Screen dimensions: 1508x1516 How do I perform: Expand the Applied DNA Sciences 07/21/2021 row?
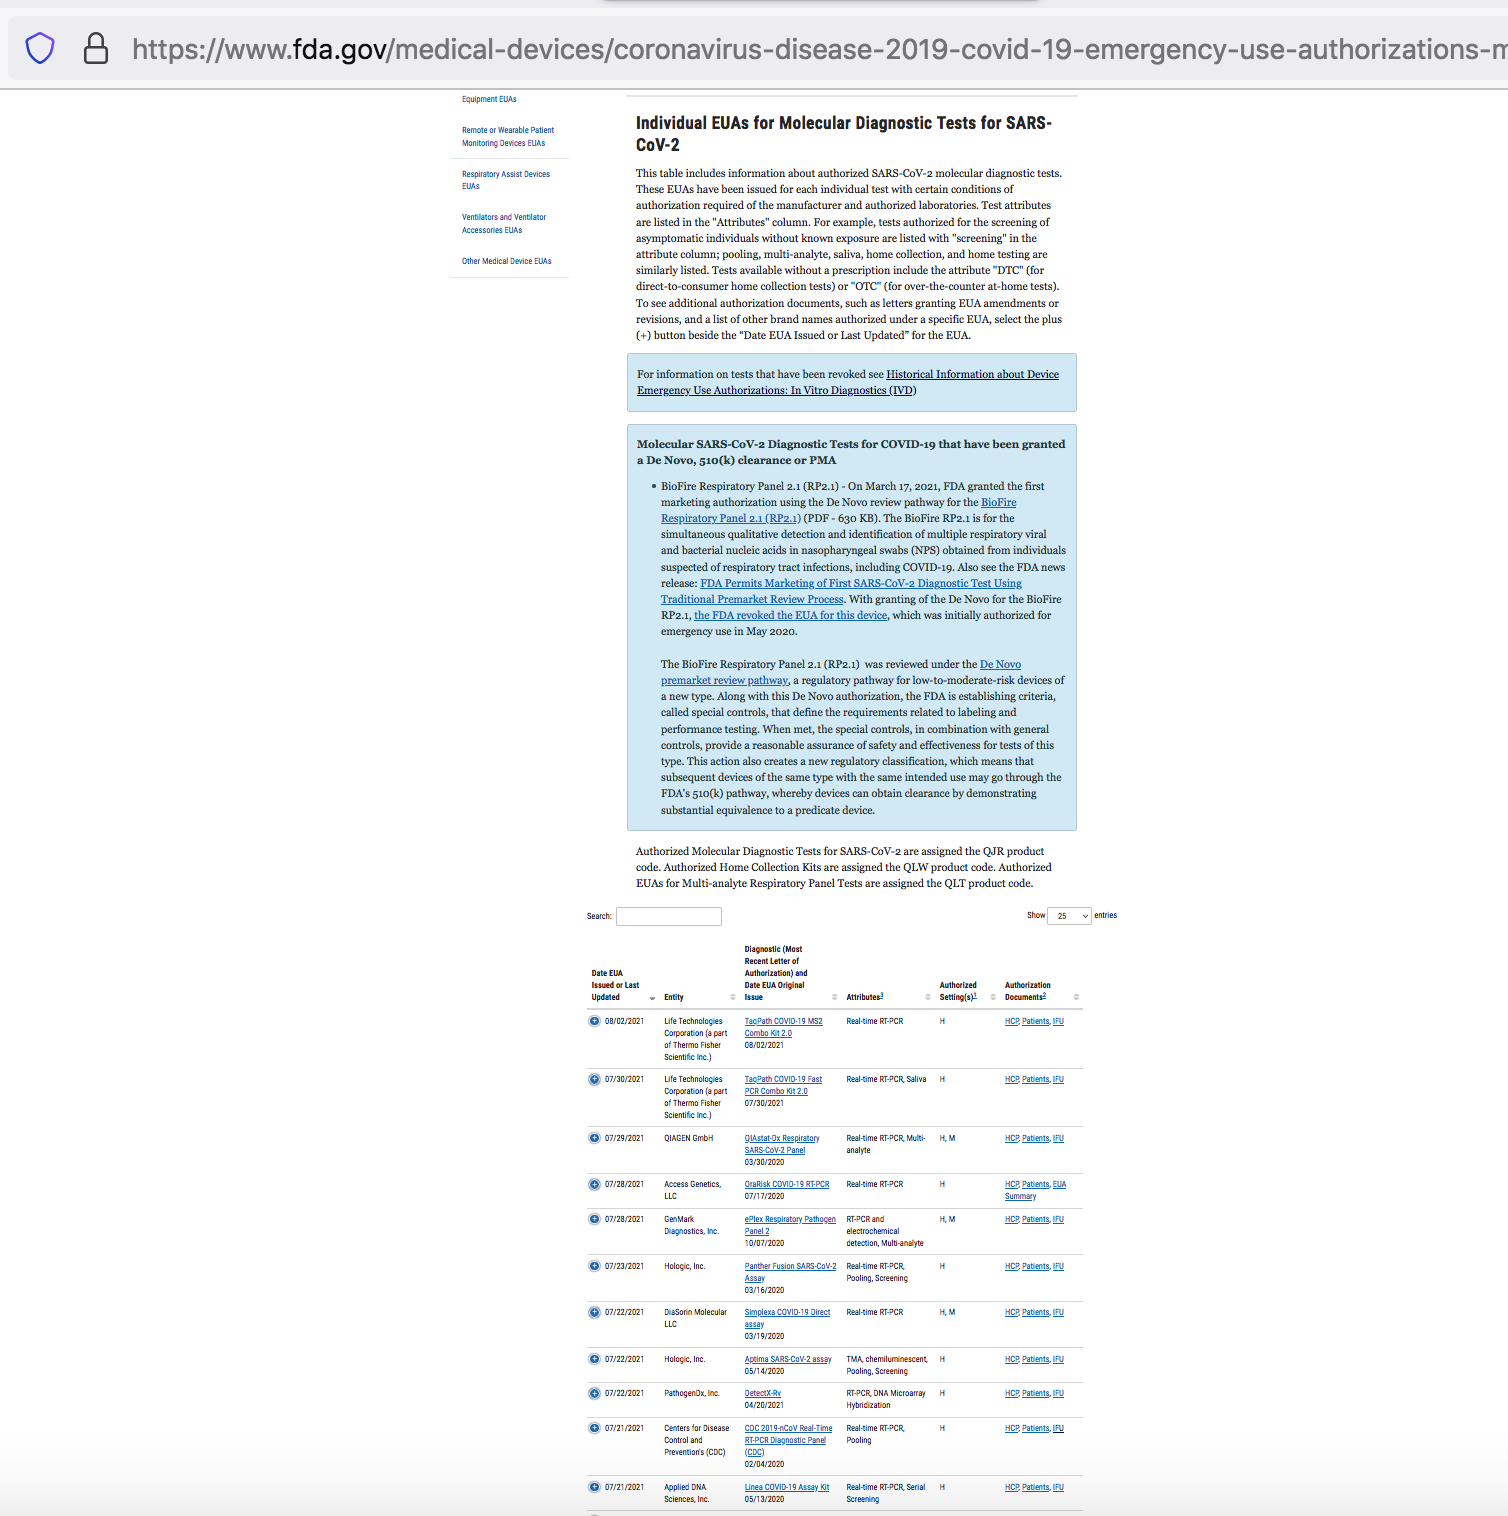point(594,1487)
